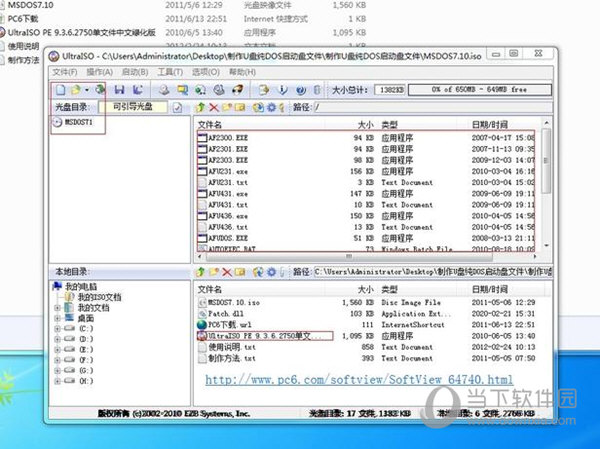Expand the (F:) drive node
This screenshot has width=600, height=449.
point(57,360)
